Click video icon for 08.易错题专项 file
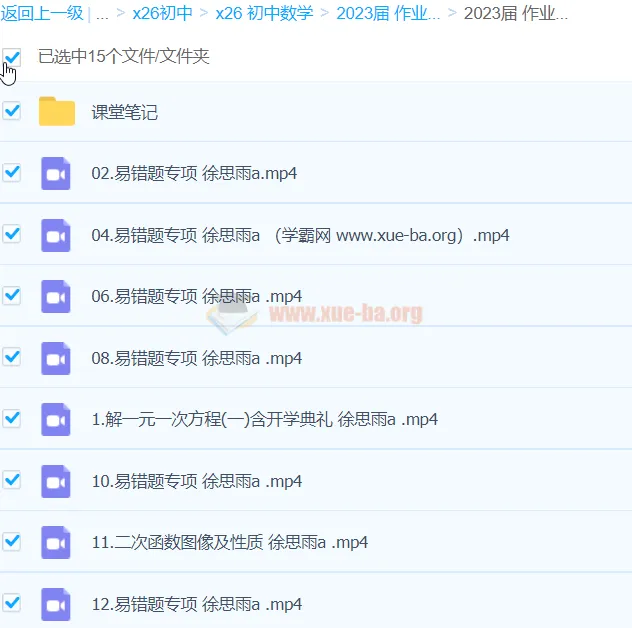Screen dimensions: 632x628 (x=56, y=358)
